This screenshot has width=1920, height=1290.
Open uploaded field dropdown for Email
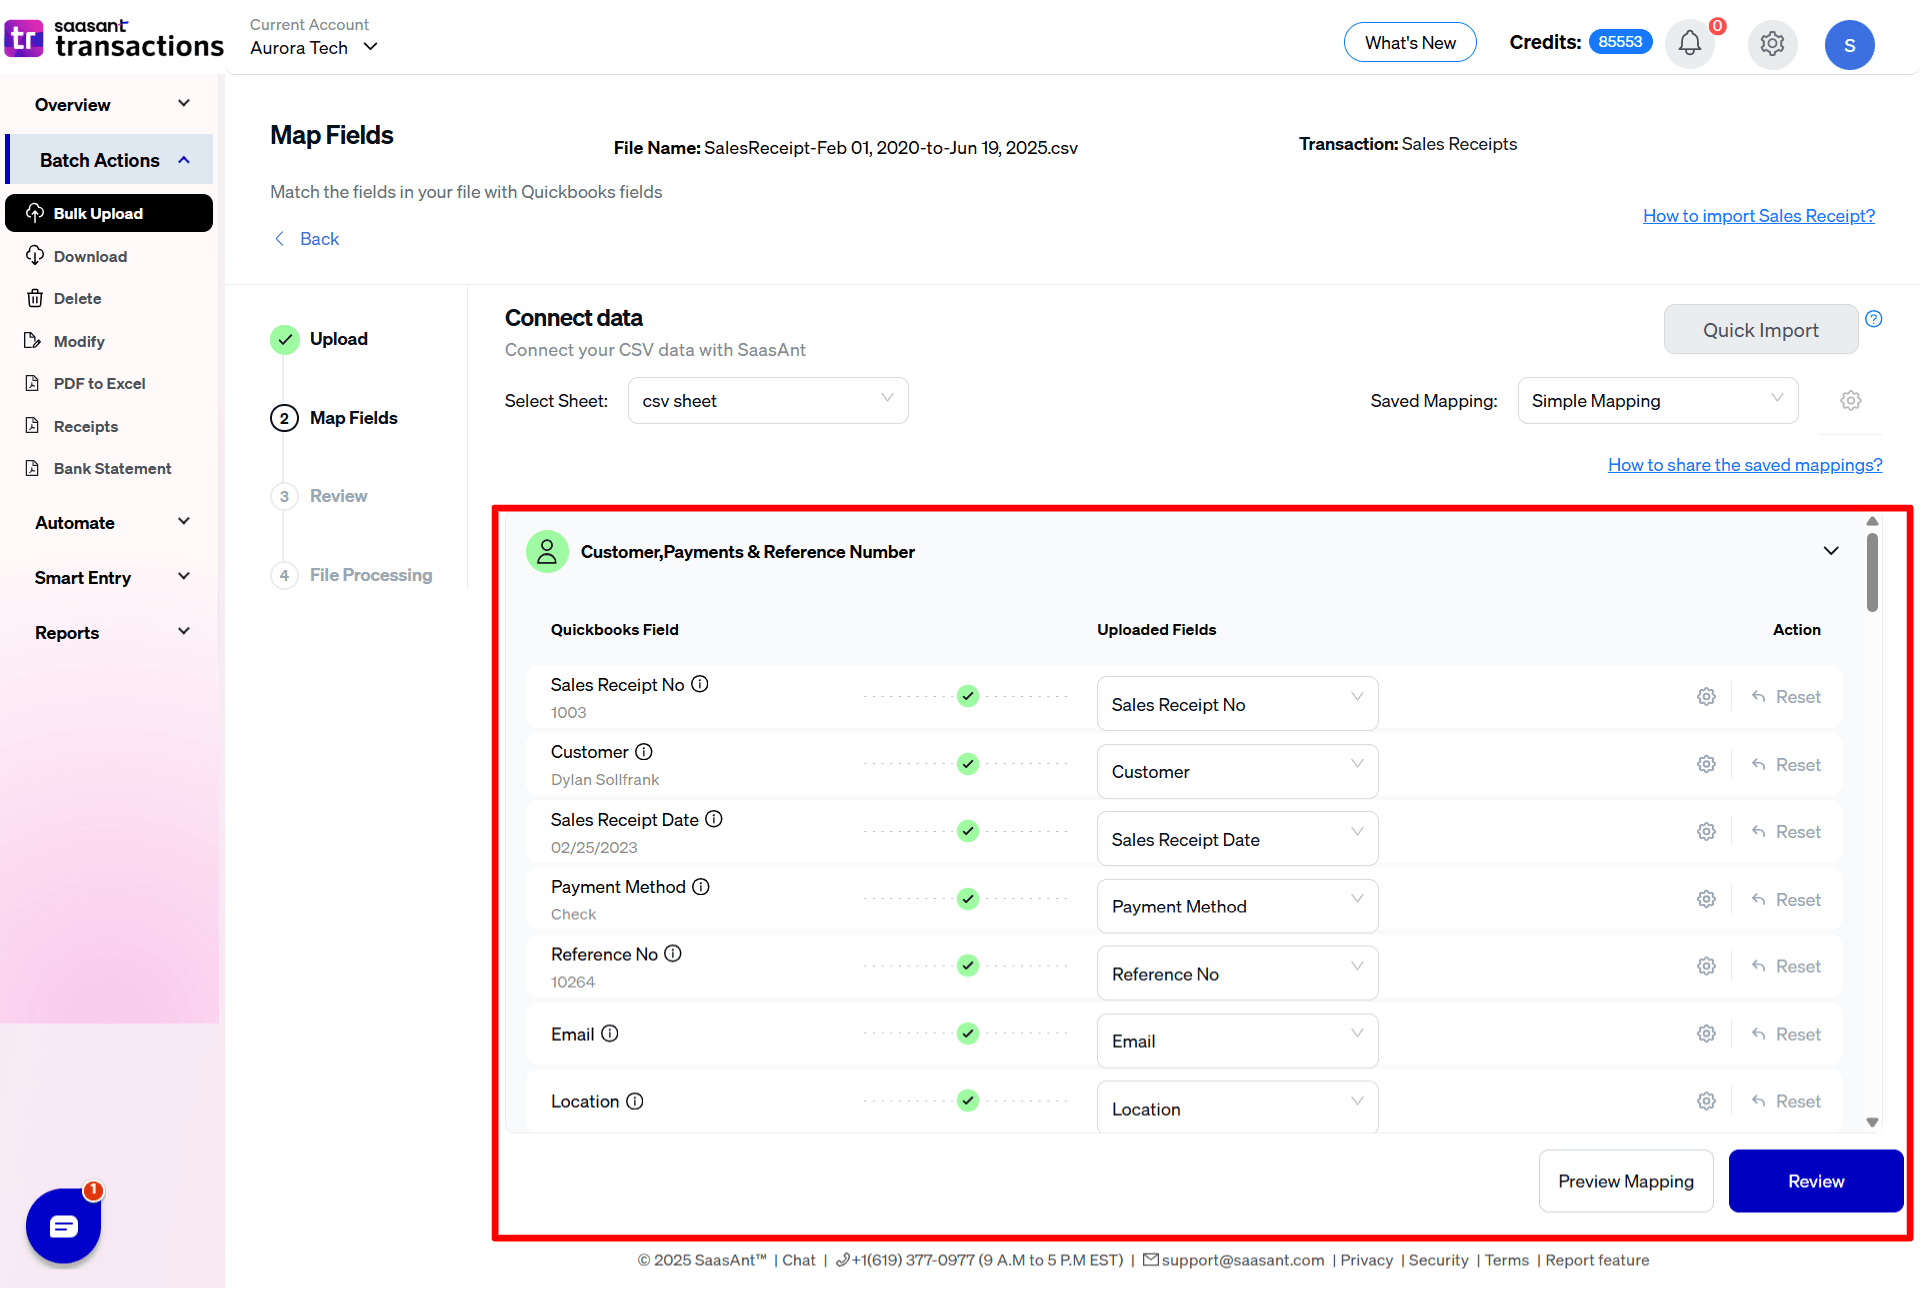pyautogui.click(x=1237, y=1041)
